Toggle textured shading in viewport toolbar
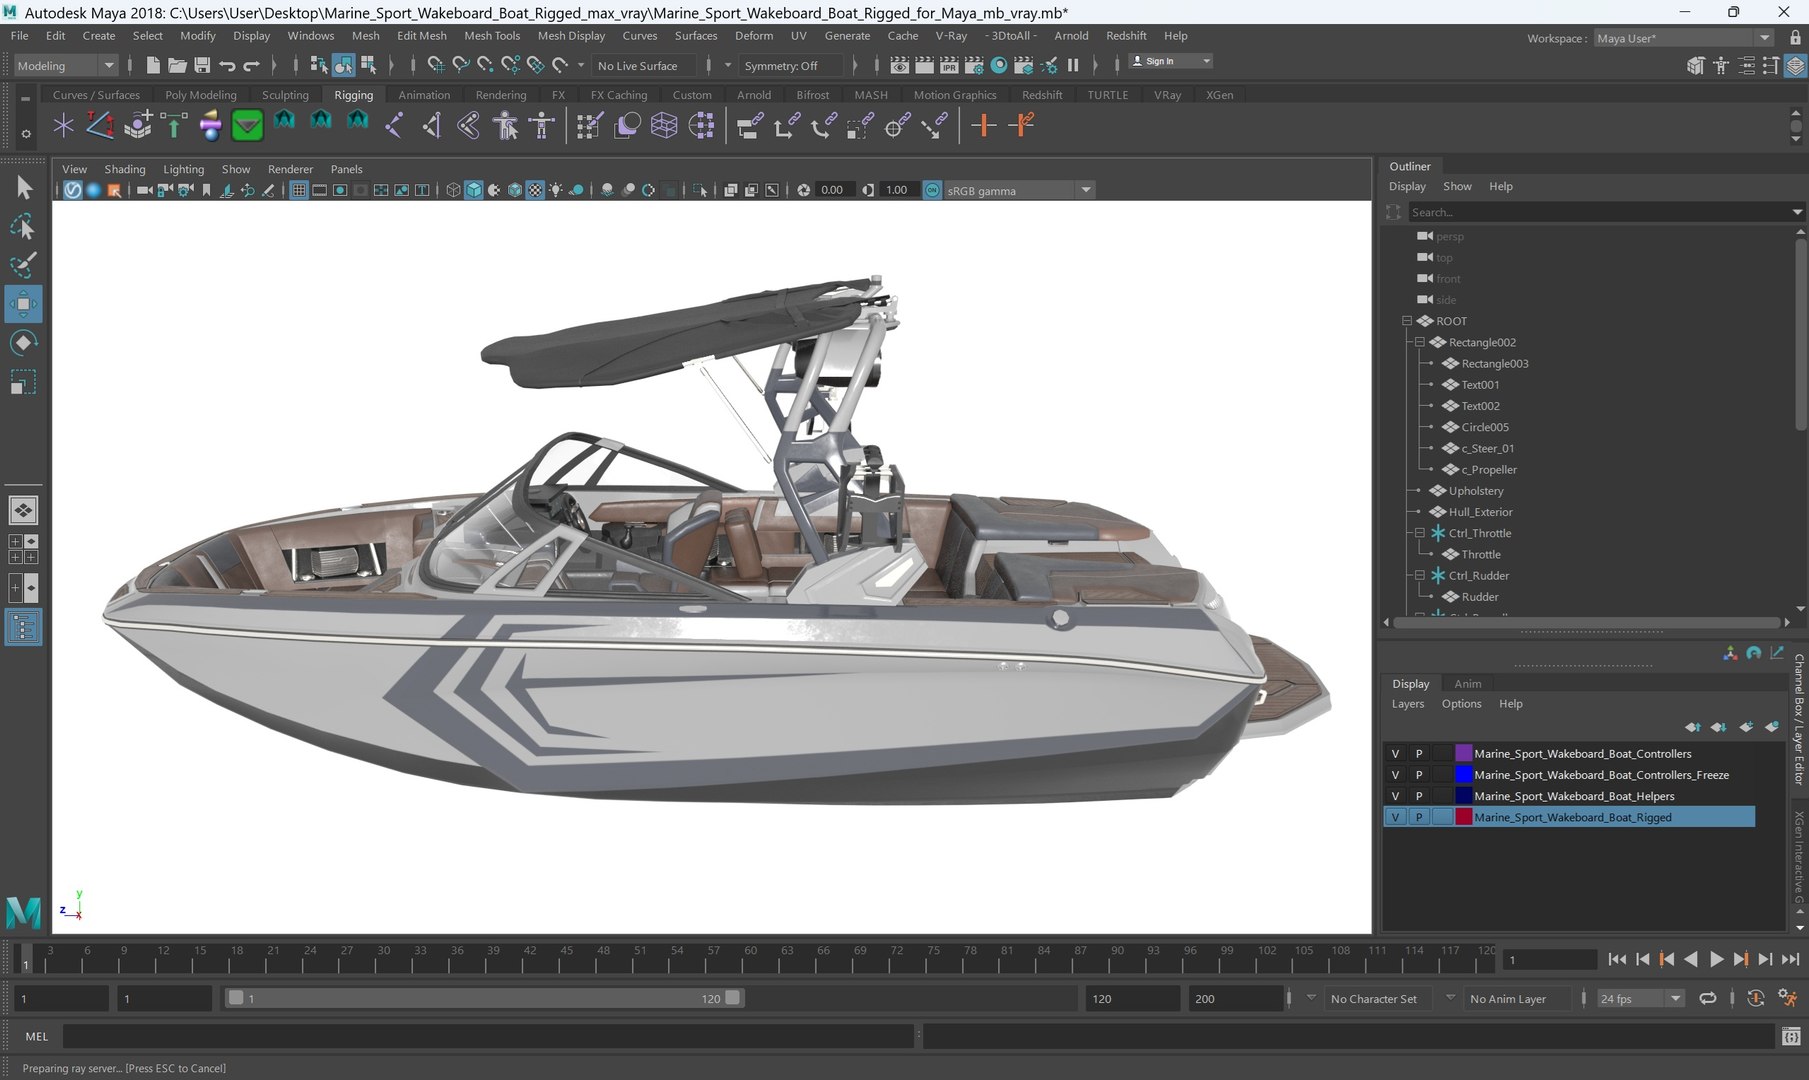This screenshot has width=1809, height=1080. coord(535,190)
